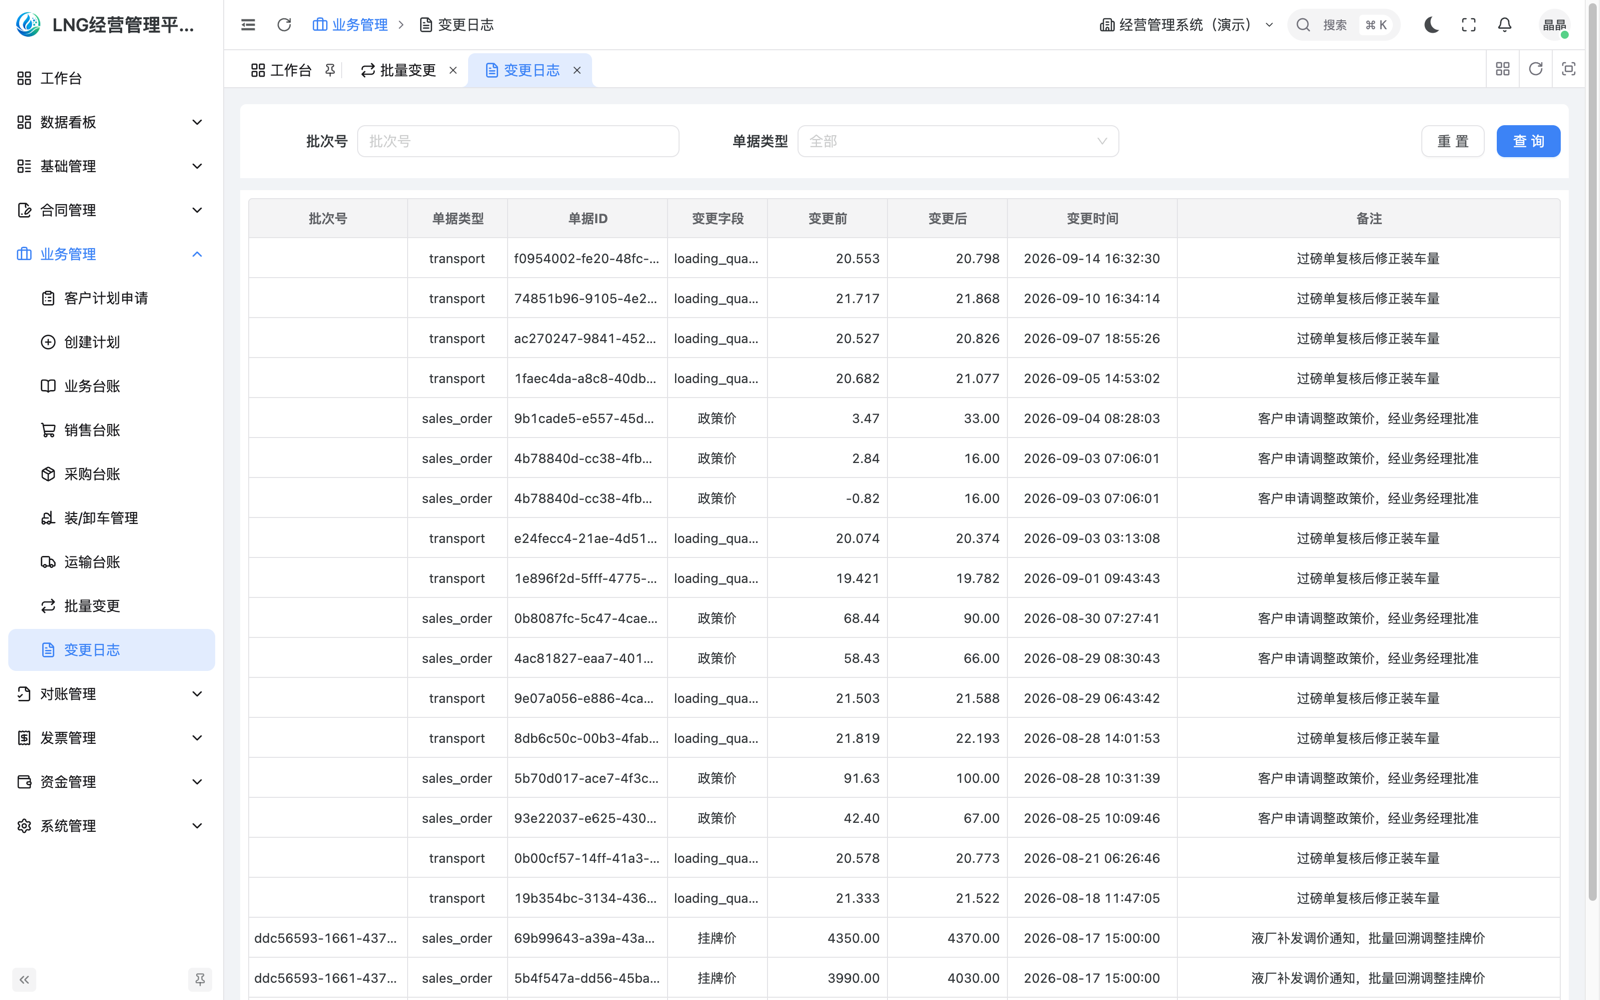Click the 批次号 input field

click(x=518, y=141)
